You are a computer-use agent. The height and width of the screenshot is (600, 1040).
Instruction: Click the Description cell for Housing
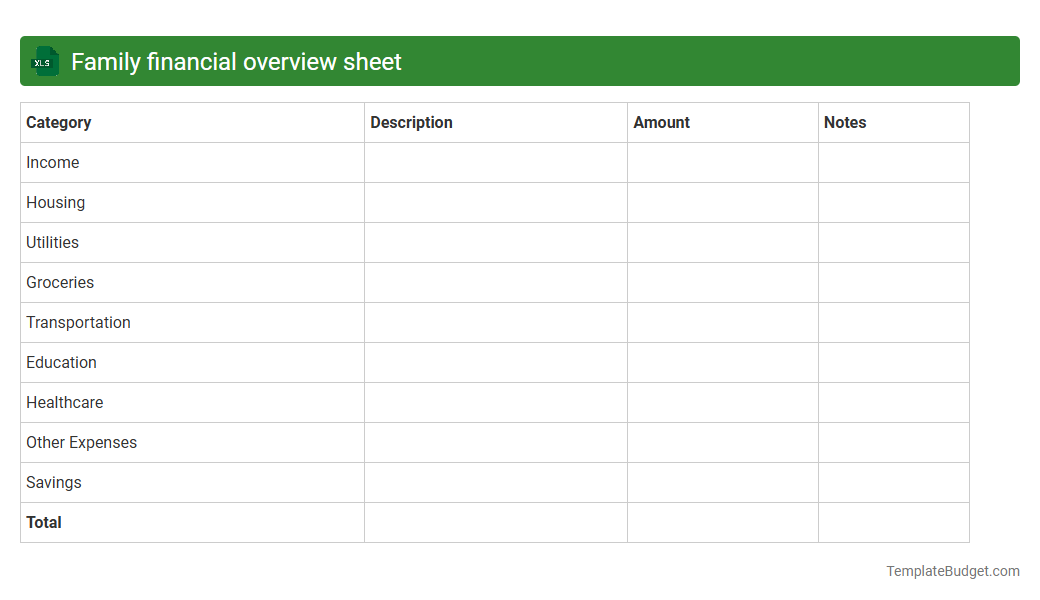pos(495,202)
